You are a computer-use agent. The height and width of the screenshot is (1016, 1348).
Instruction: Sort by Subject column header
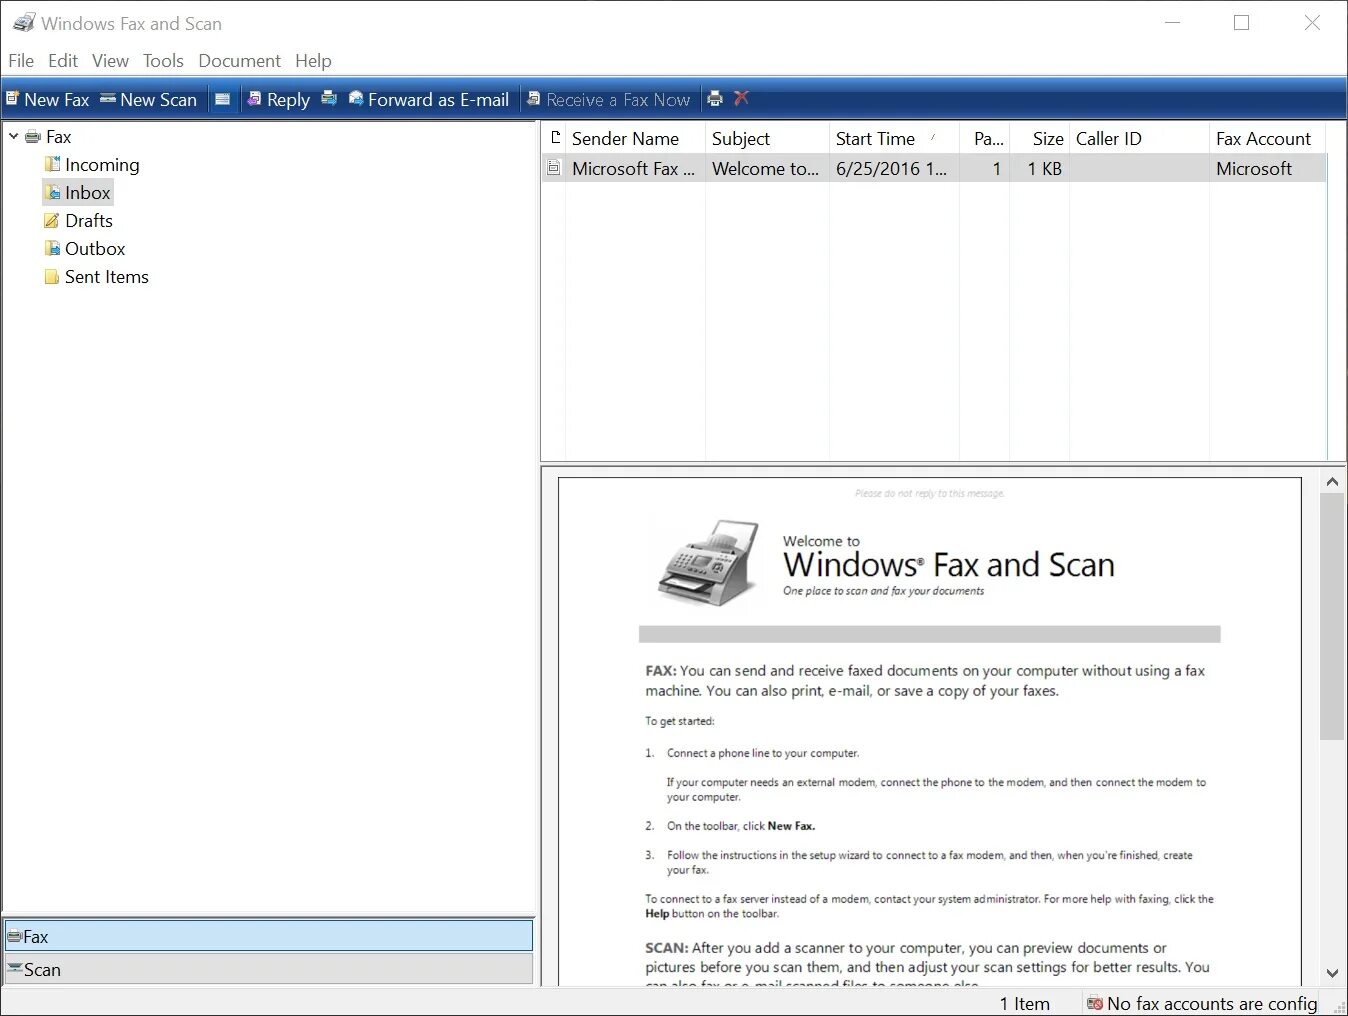(x=767, y=138)
